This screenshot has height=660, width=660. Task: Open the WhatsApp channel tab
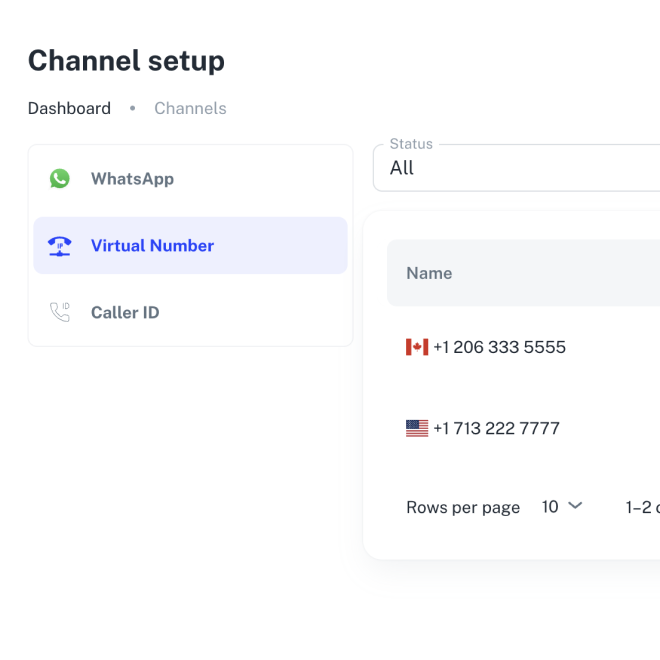pos(190,179)
